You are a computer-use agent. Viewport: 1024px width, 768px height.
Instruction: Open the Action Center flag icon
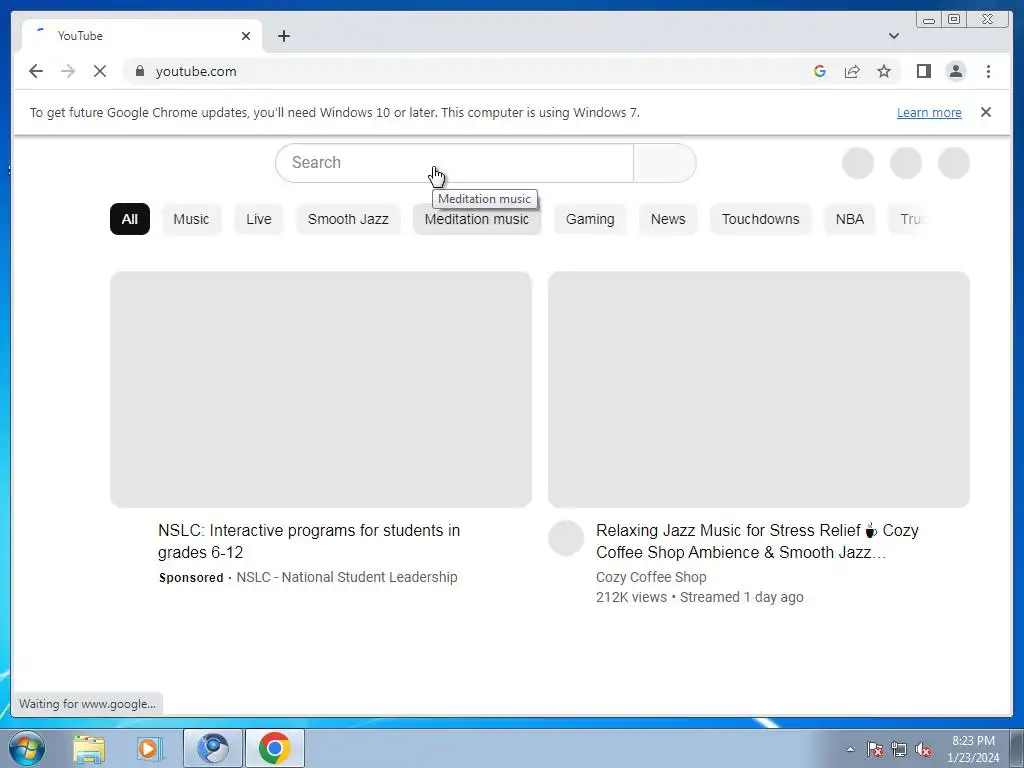point(875,749)
